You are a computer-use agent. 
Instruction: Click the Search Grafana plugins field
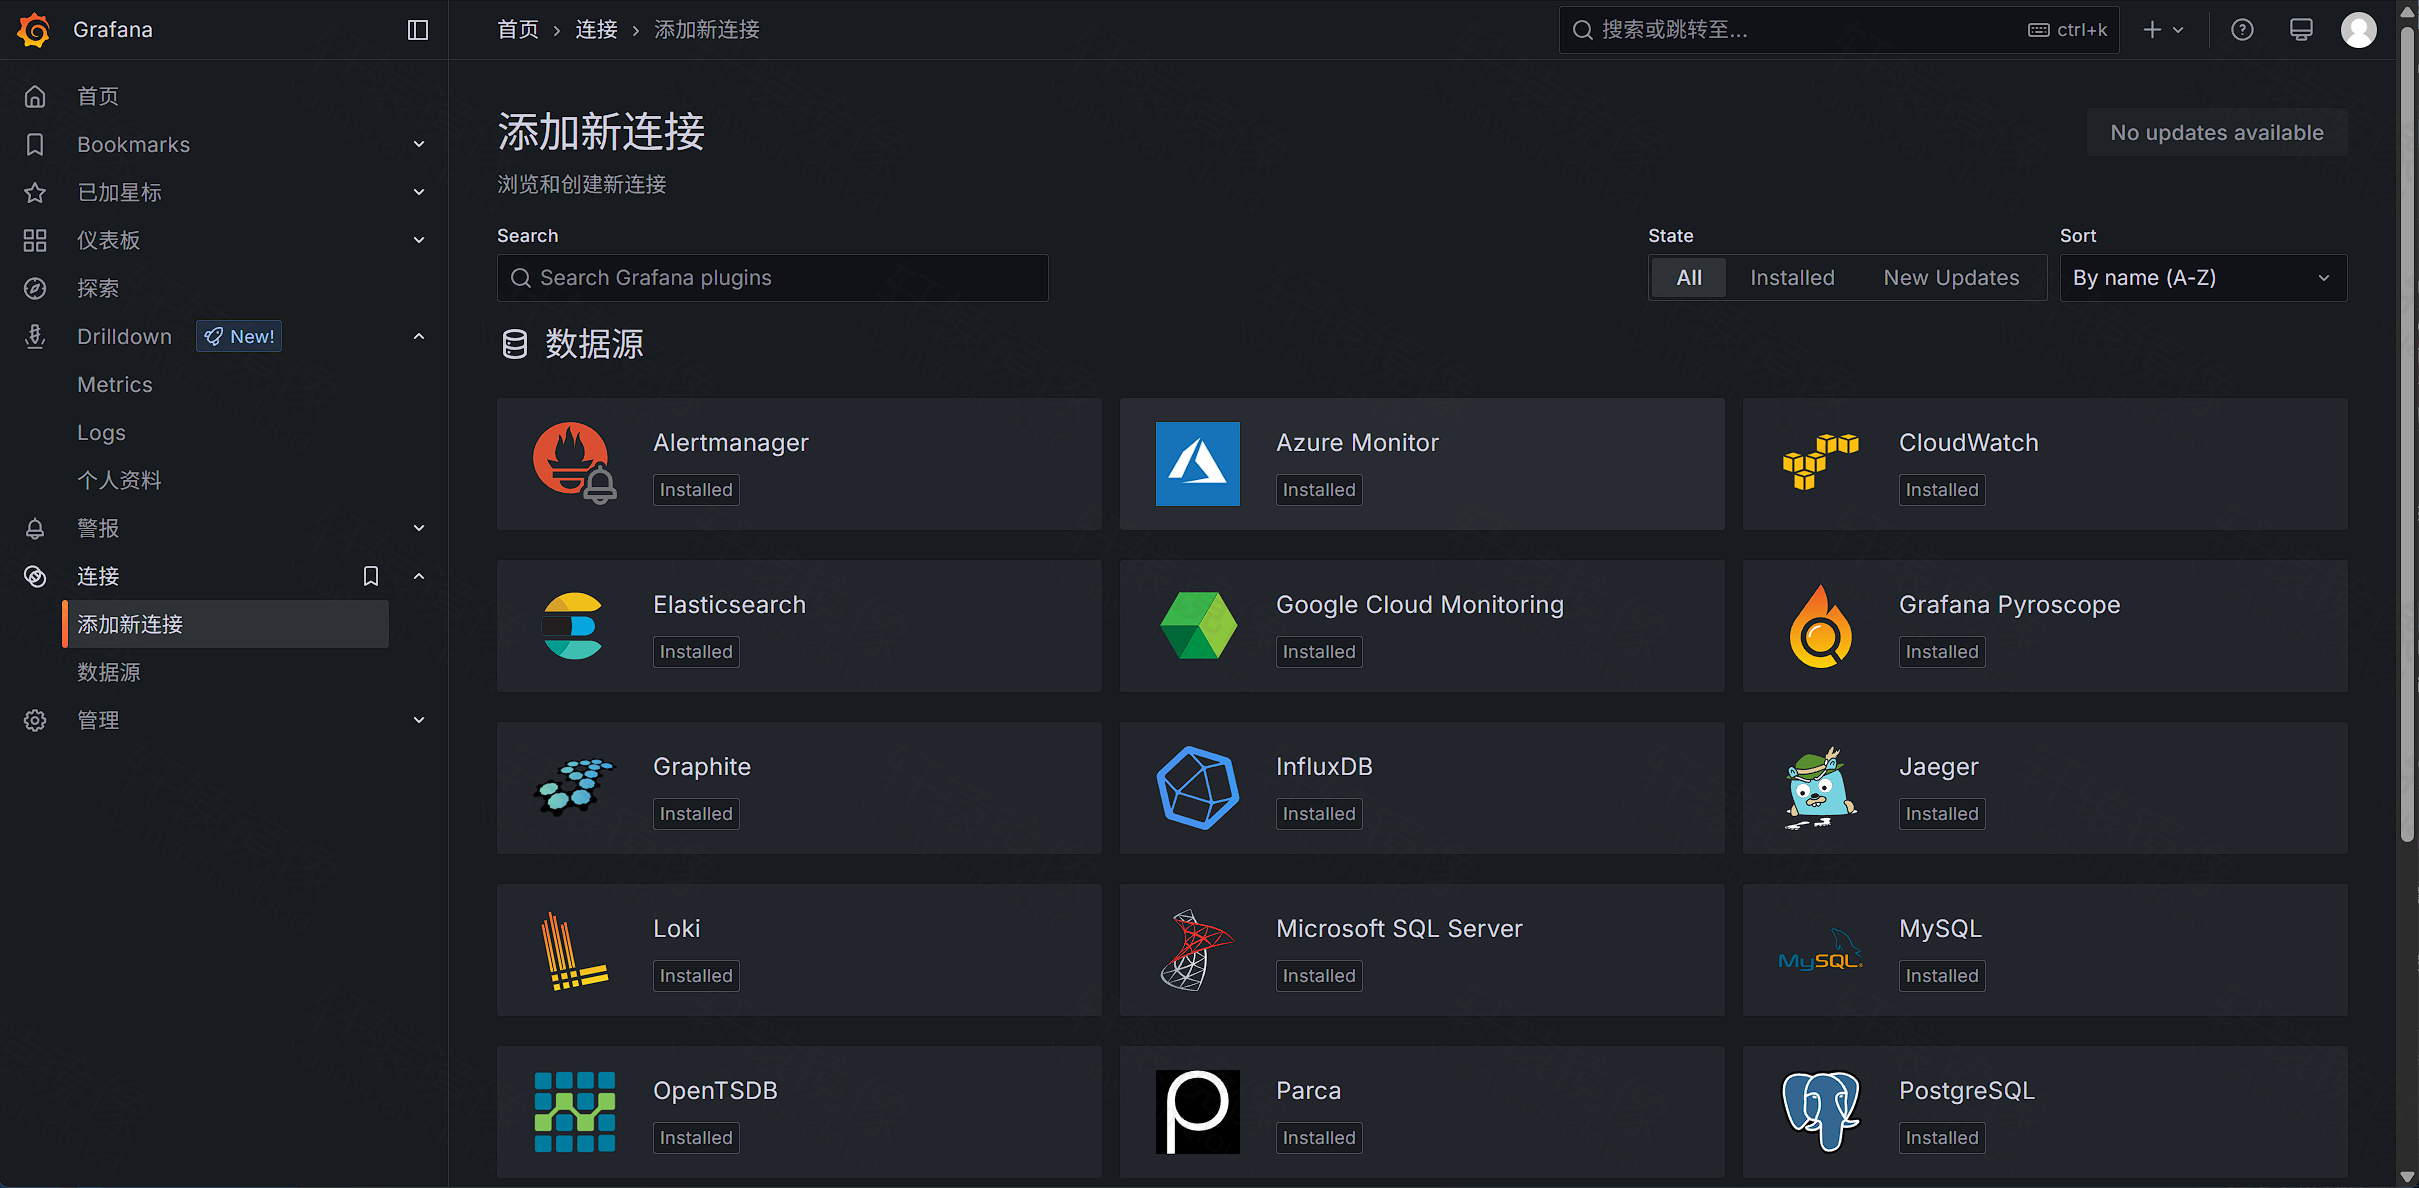[773, 278]
